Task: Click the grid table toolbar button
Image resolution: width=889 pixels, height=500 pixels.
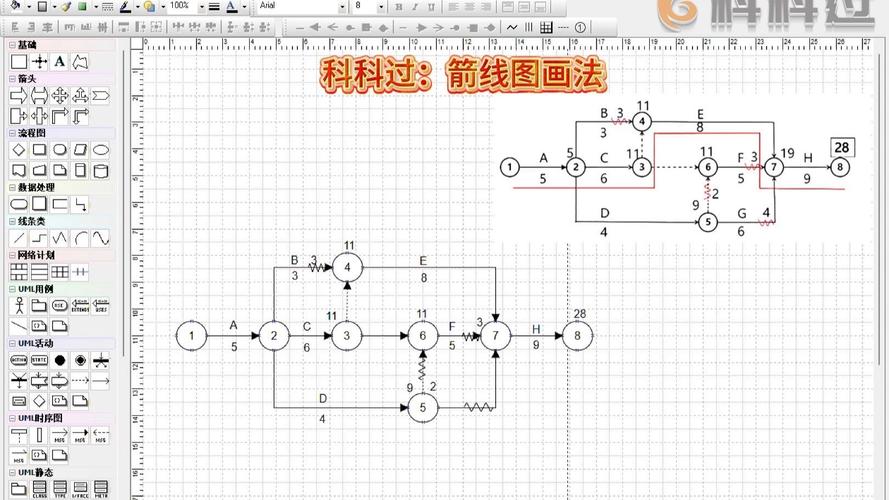Action: click(546, 27)
